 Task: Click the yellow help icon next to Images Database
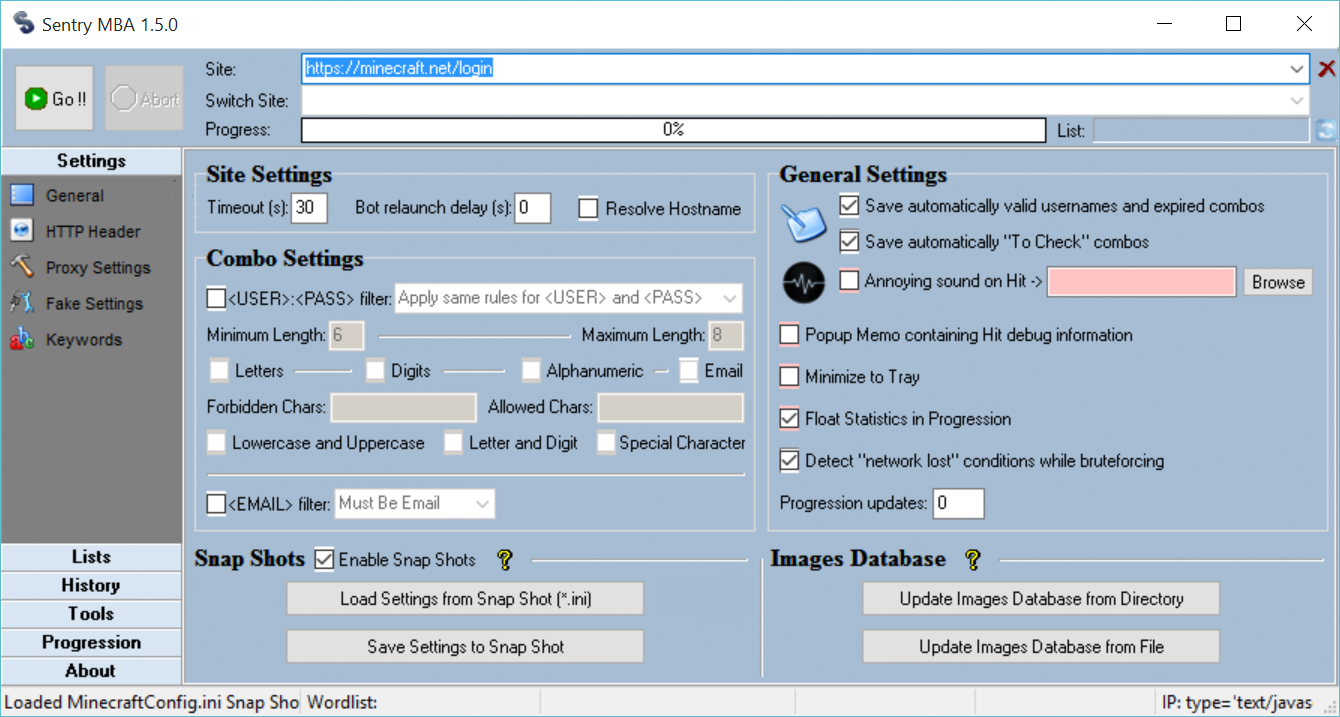click(x=972, y=559)
